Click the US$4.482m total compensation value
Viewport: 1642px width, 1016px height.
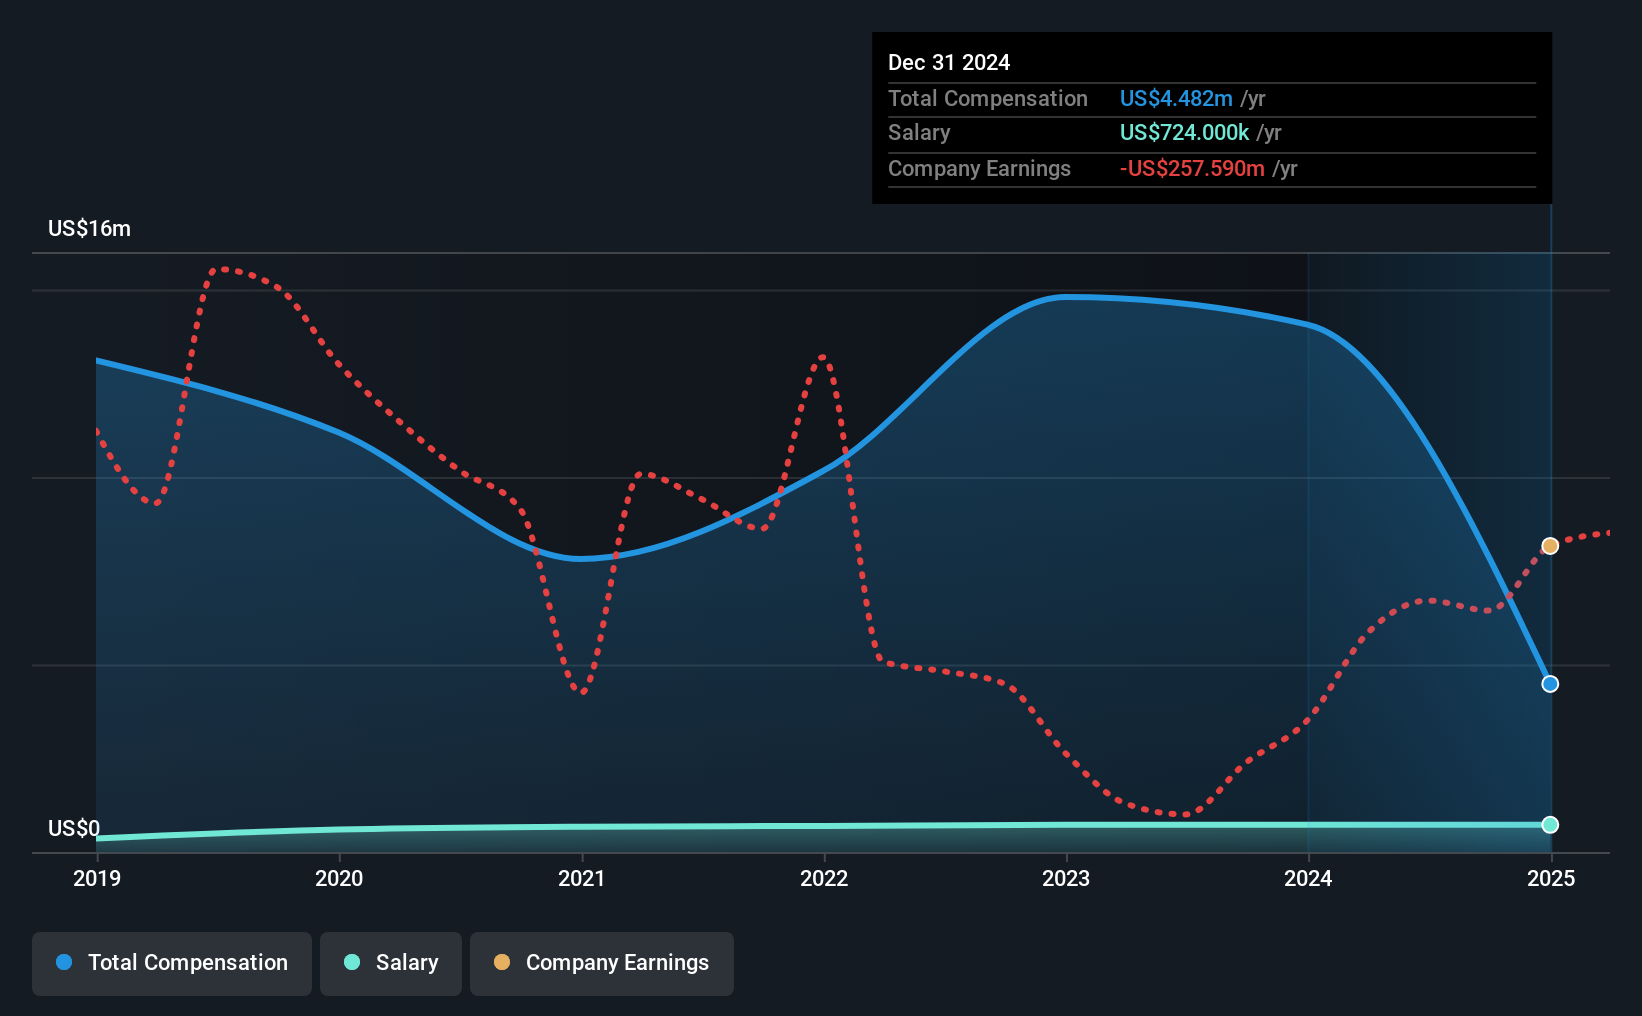[1176, 98]
